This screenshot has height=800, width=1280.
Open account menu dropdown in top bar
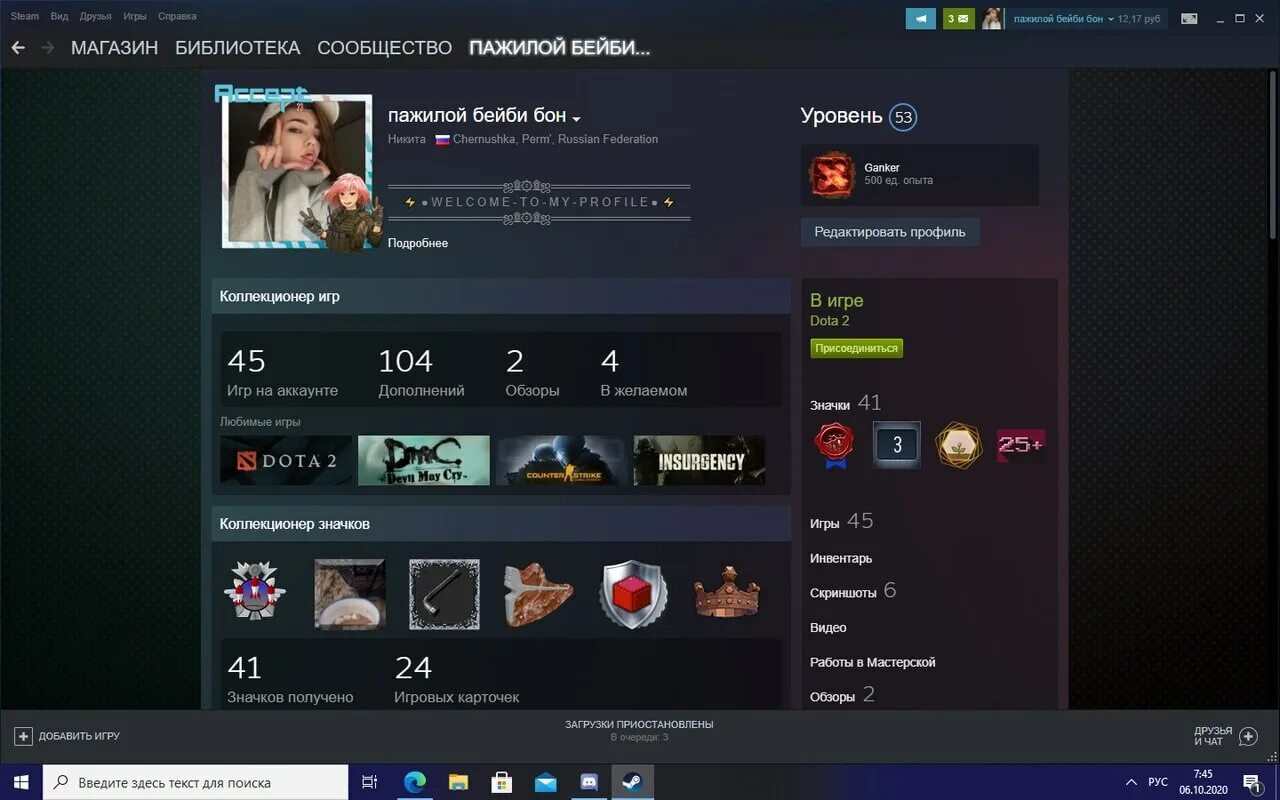(1110, 19)
